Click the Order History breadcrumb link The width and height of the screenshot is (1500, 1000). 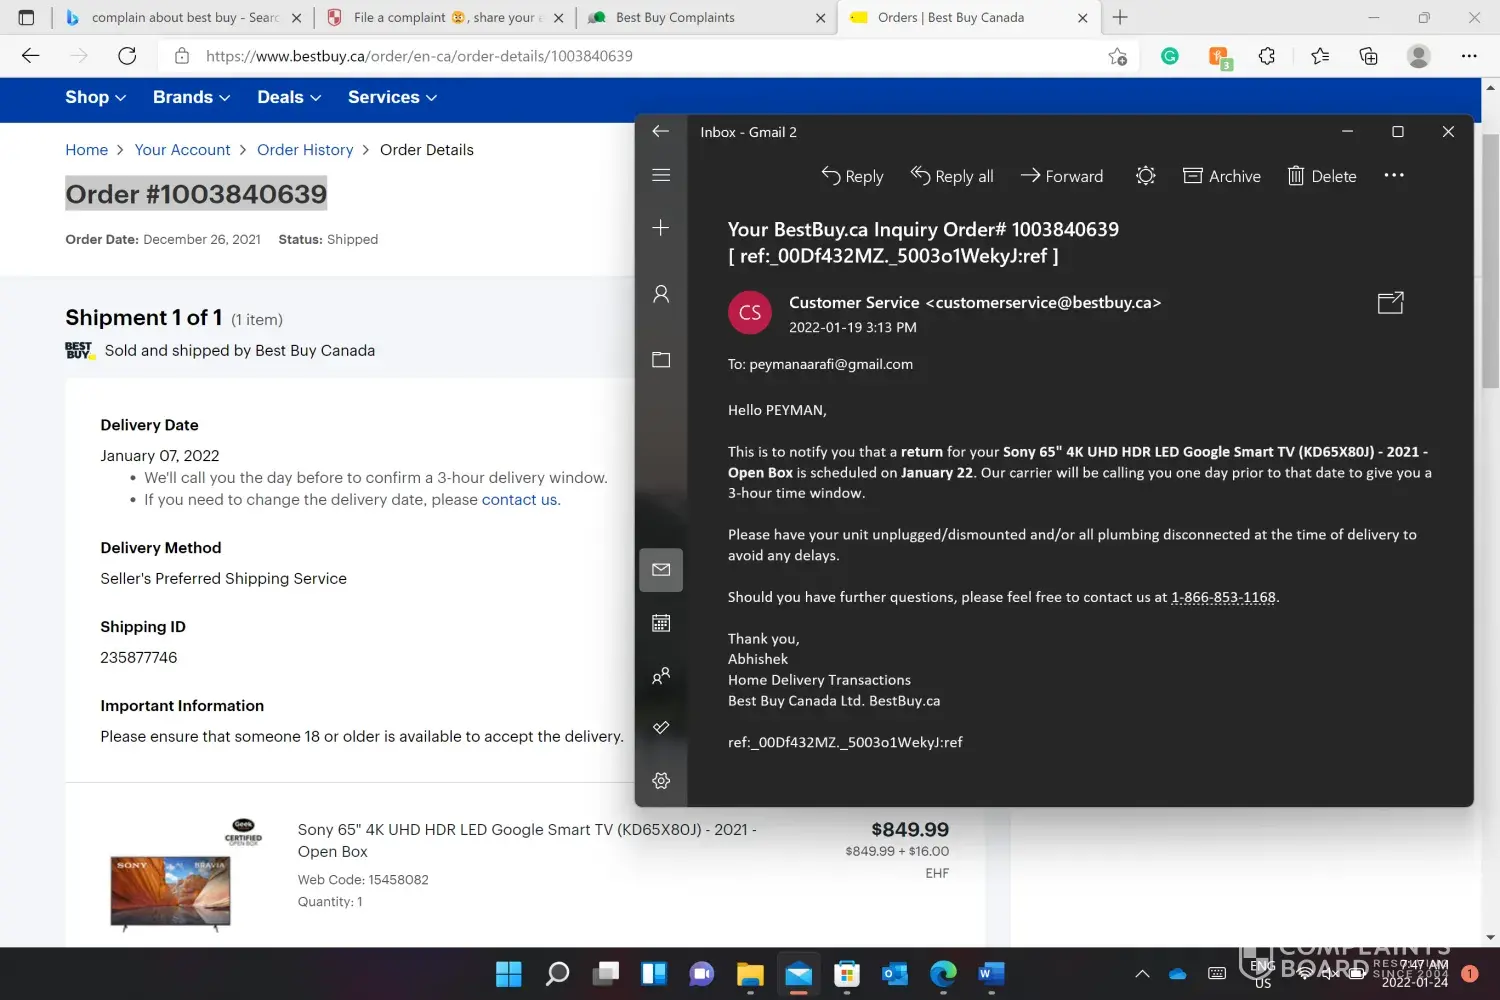click(x=305, y=150)
